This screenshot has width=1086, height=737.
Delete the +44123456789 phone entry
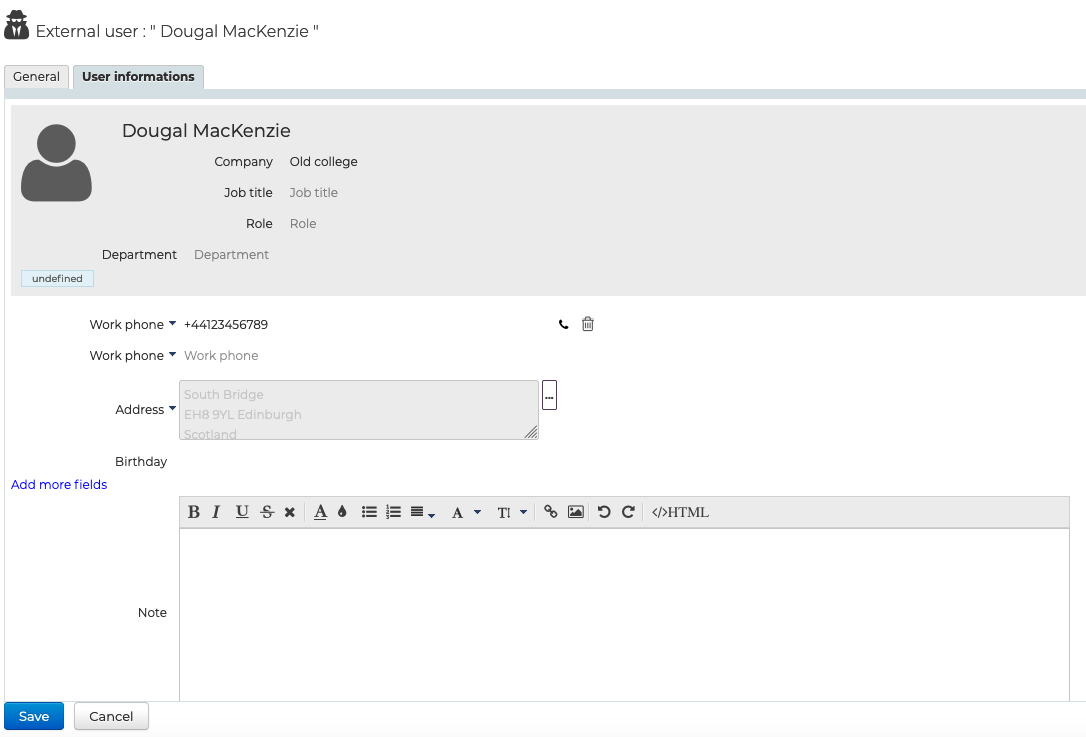pos(588,324)
